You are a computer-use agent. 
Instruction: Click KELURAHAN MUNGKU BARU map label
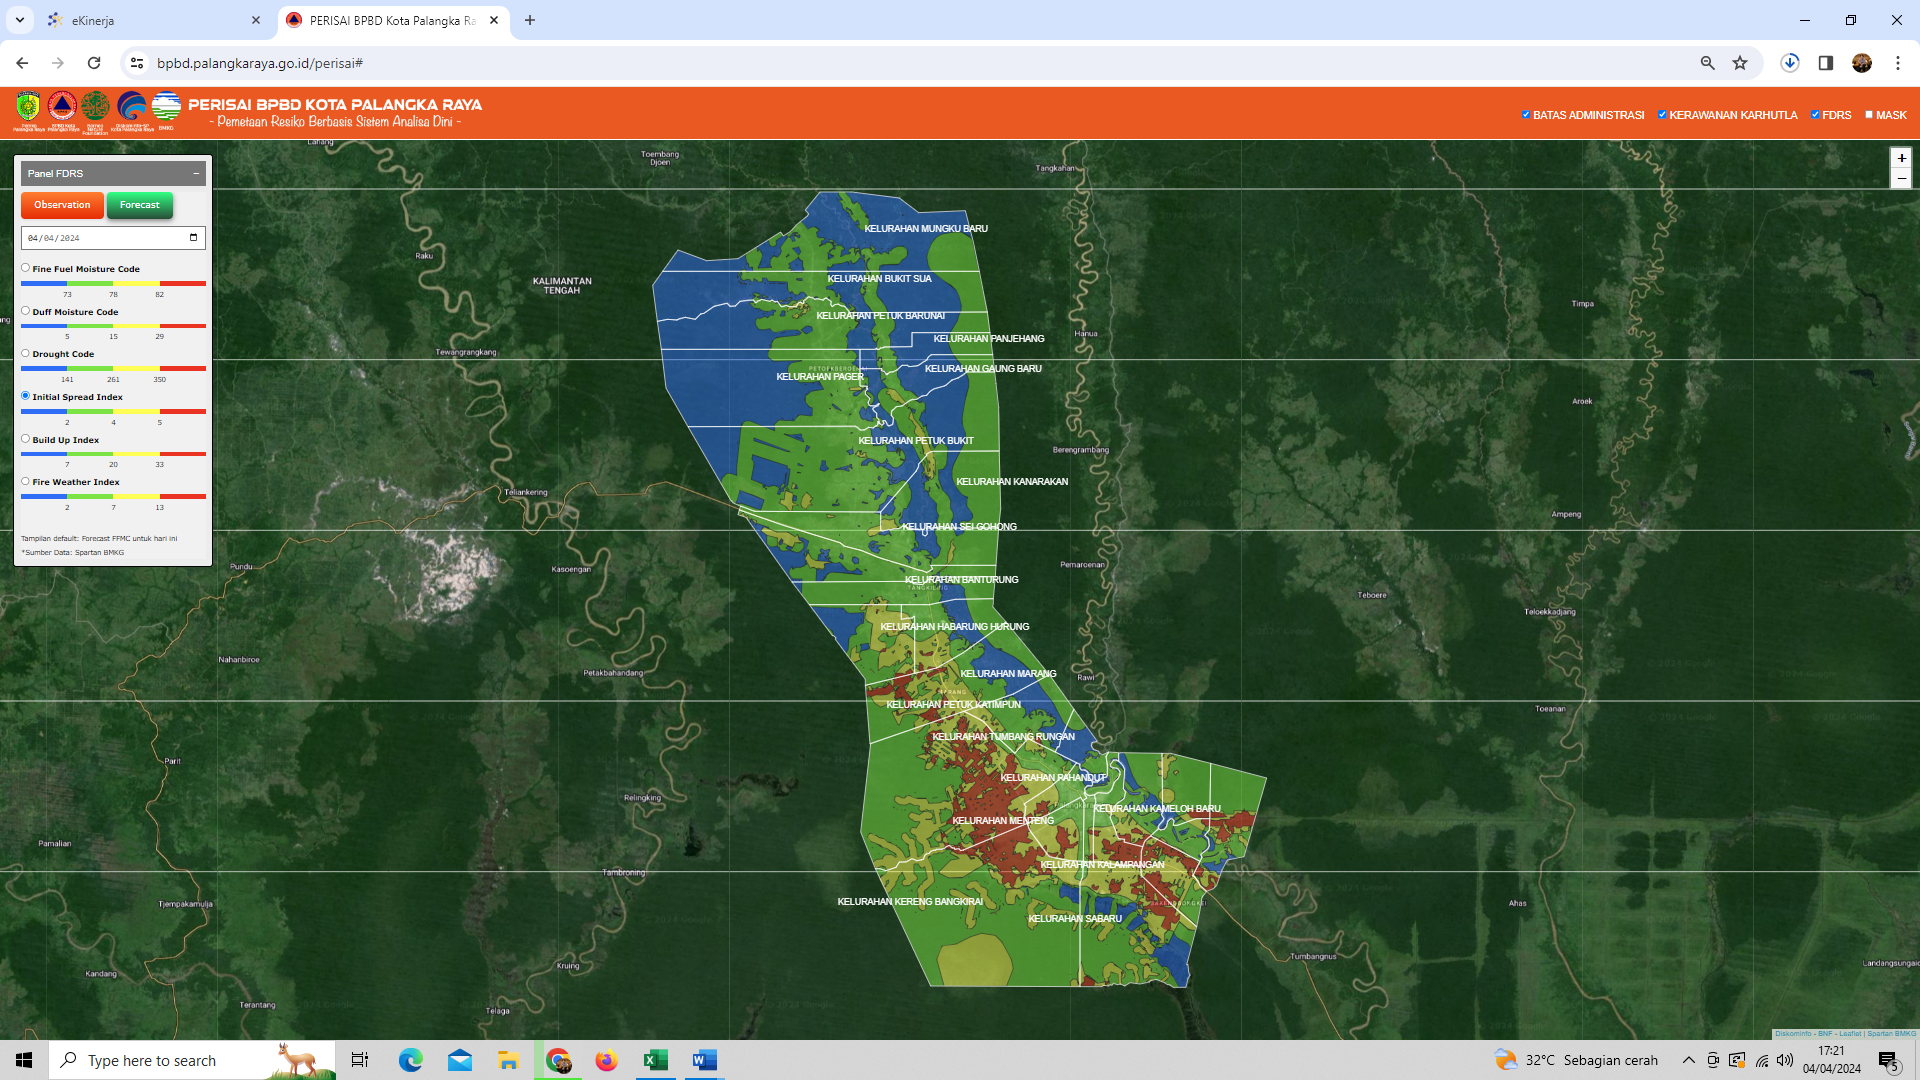click(x=926, y=229)
